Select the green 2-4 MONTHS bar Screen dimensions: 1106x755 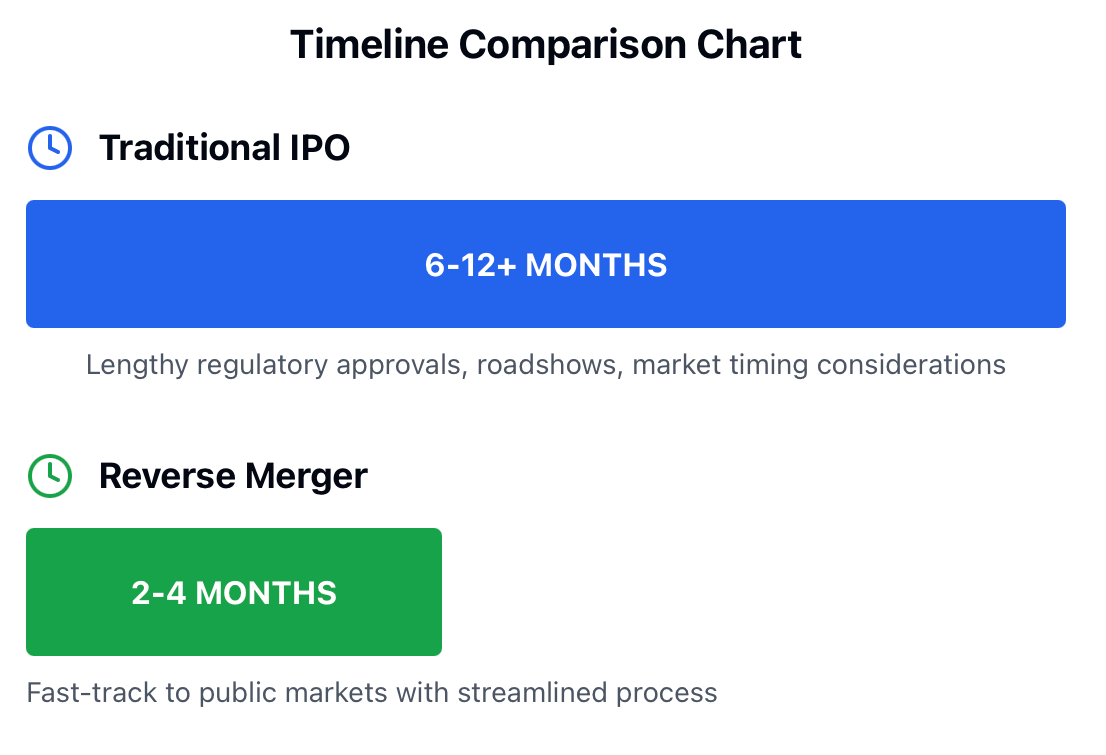click(234, 592)
